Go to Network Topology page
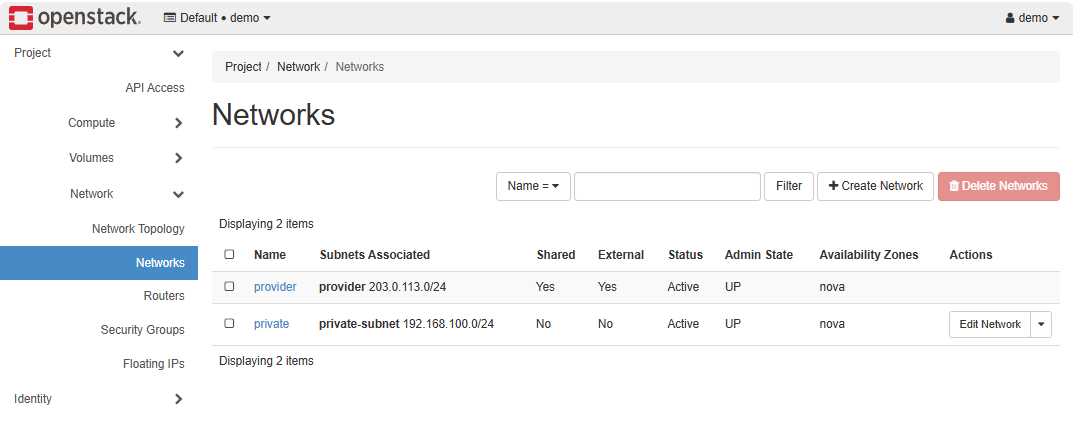1075x428 pixels. point(138,229)
